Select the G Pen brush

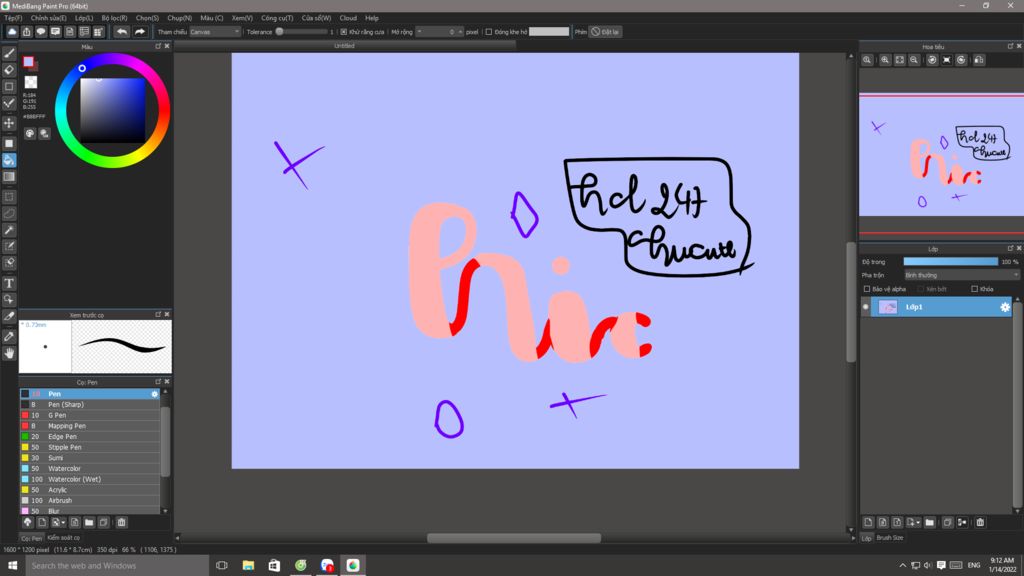89,415
